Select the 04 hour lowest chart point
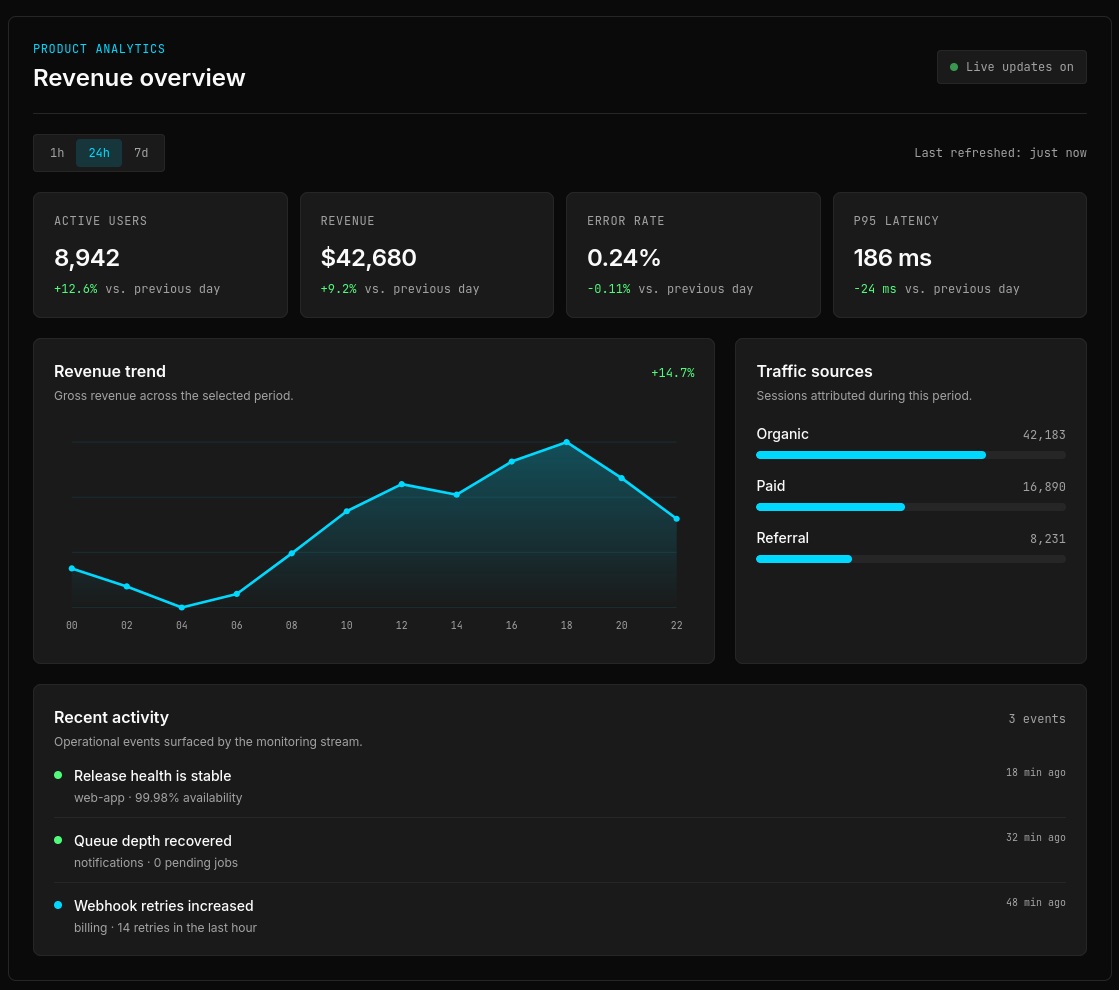 pyautogui.click(x=182, y=607)
